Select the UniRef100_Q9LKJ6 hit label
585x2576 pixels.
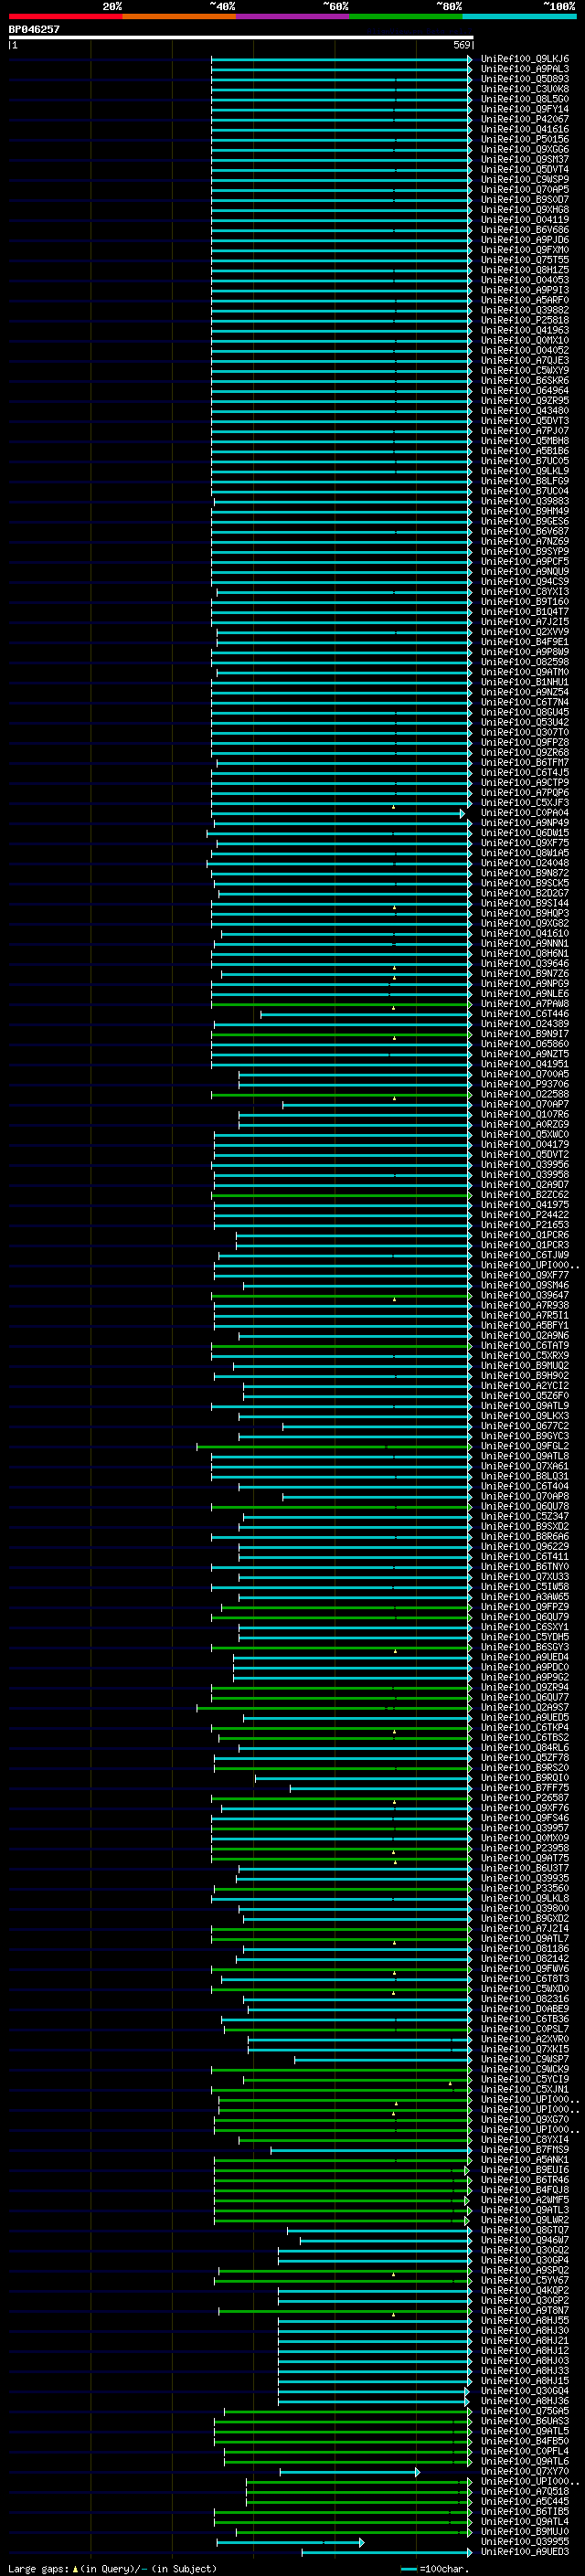pyautogui.click(x=525, y=59)
